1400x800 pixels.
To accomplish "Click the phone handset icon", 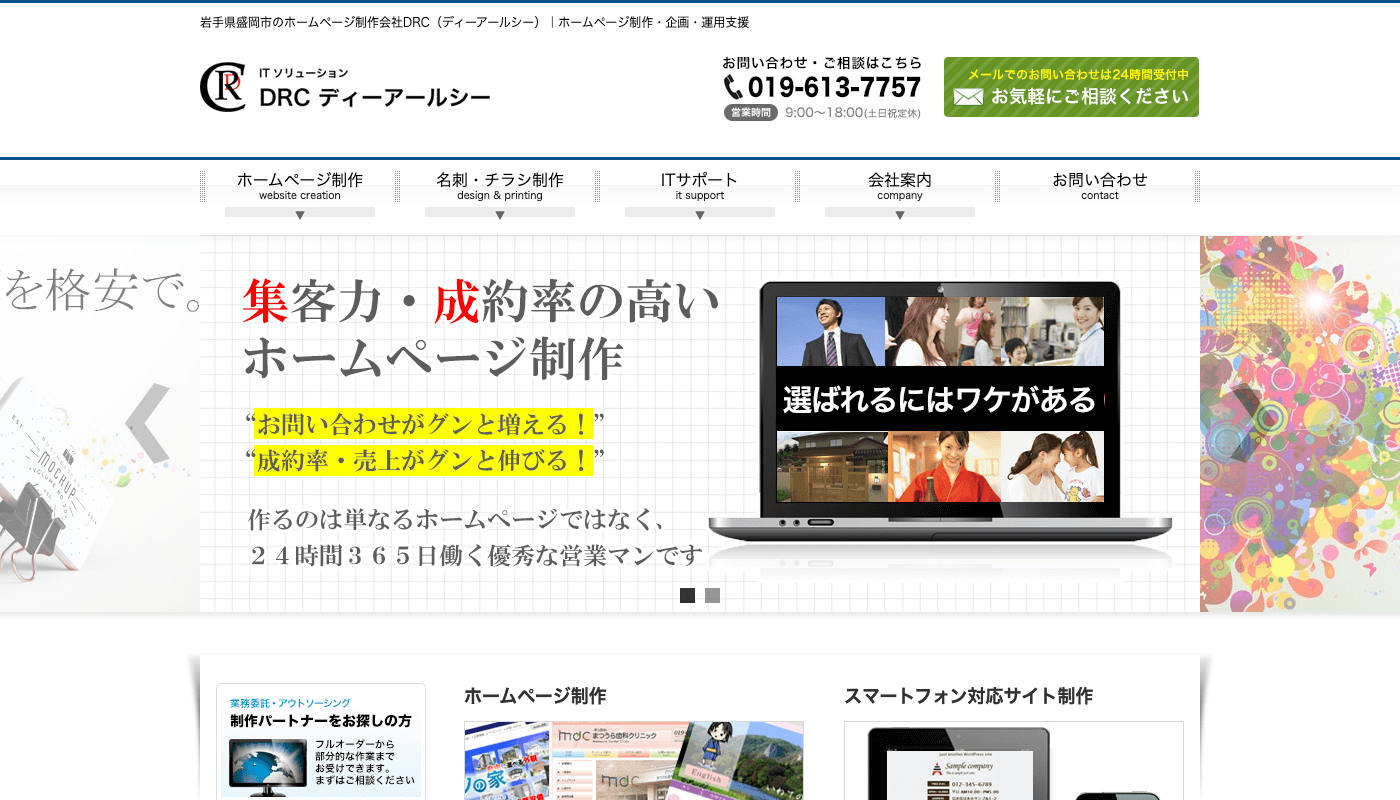I will (x=734, y=88).
